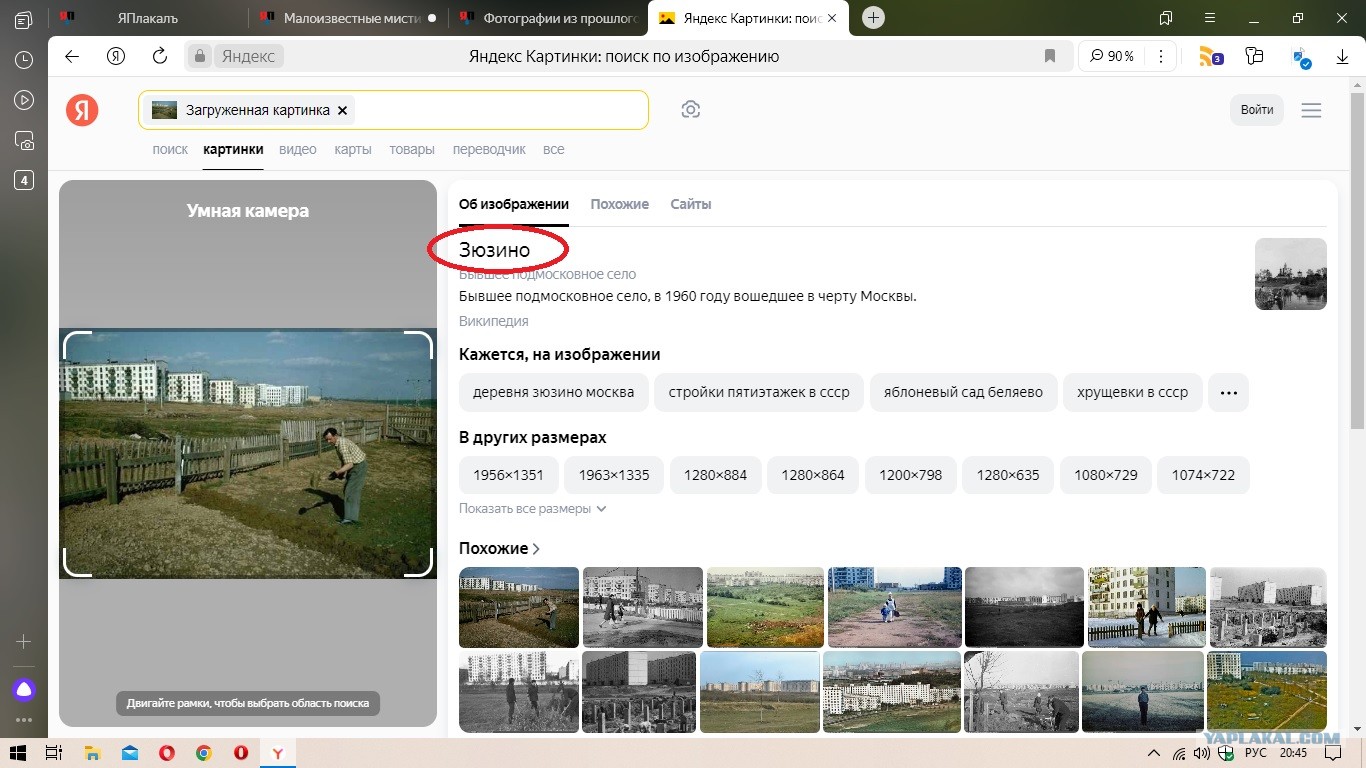Search 'стройки пятиэтажек в ссср' suggestion
Viewport: 1366px width, 768px height.
[x=759, y=392]
